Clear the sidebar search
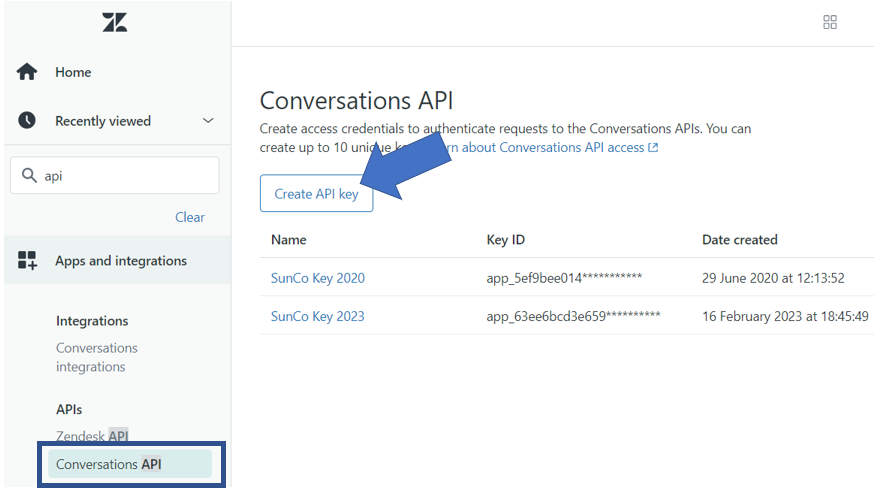Image resolution: width=875 pixels, height=492 pixels. coord(190,217)
